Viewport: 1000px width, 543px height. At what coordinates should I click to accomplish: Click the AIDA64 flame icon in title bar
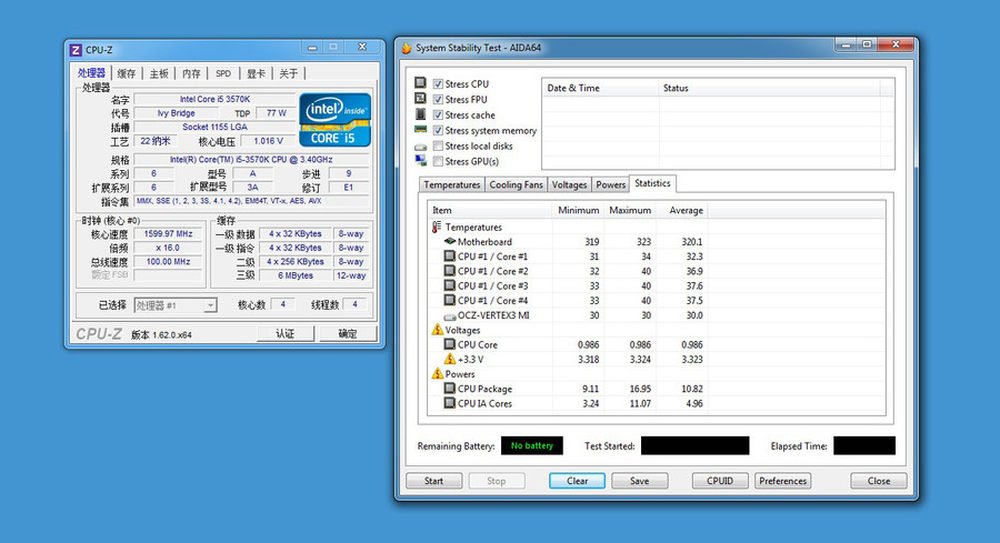(406, 48)
